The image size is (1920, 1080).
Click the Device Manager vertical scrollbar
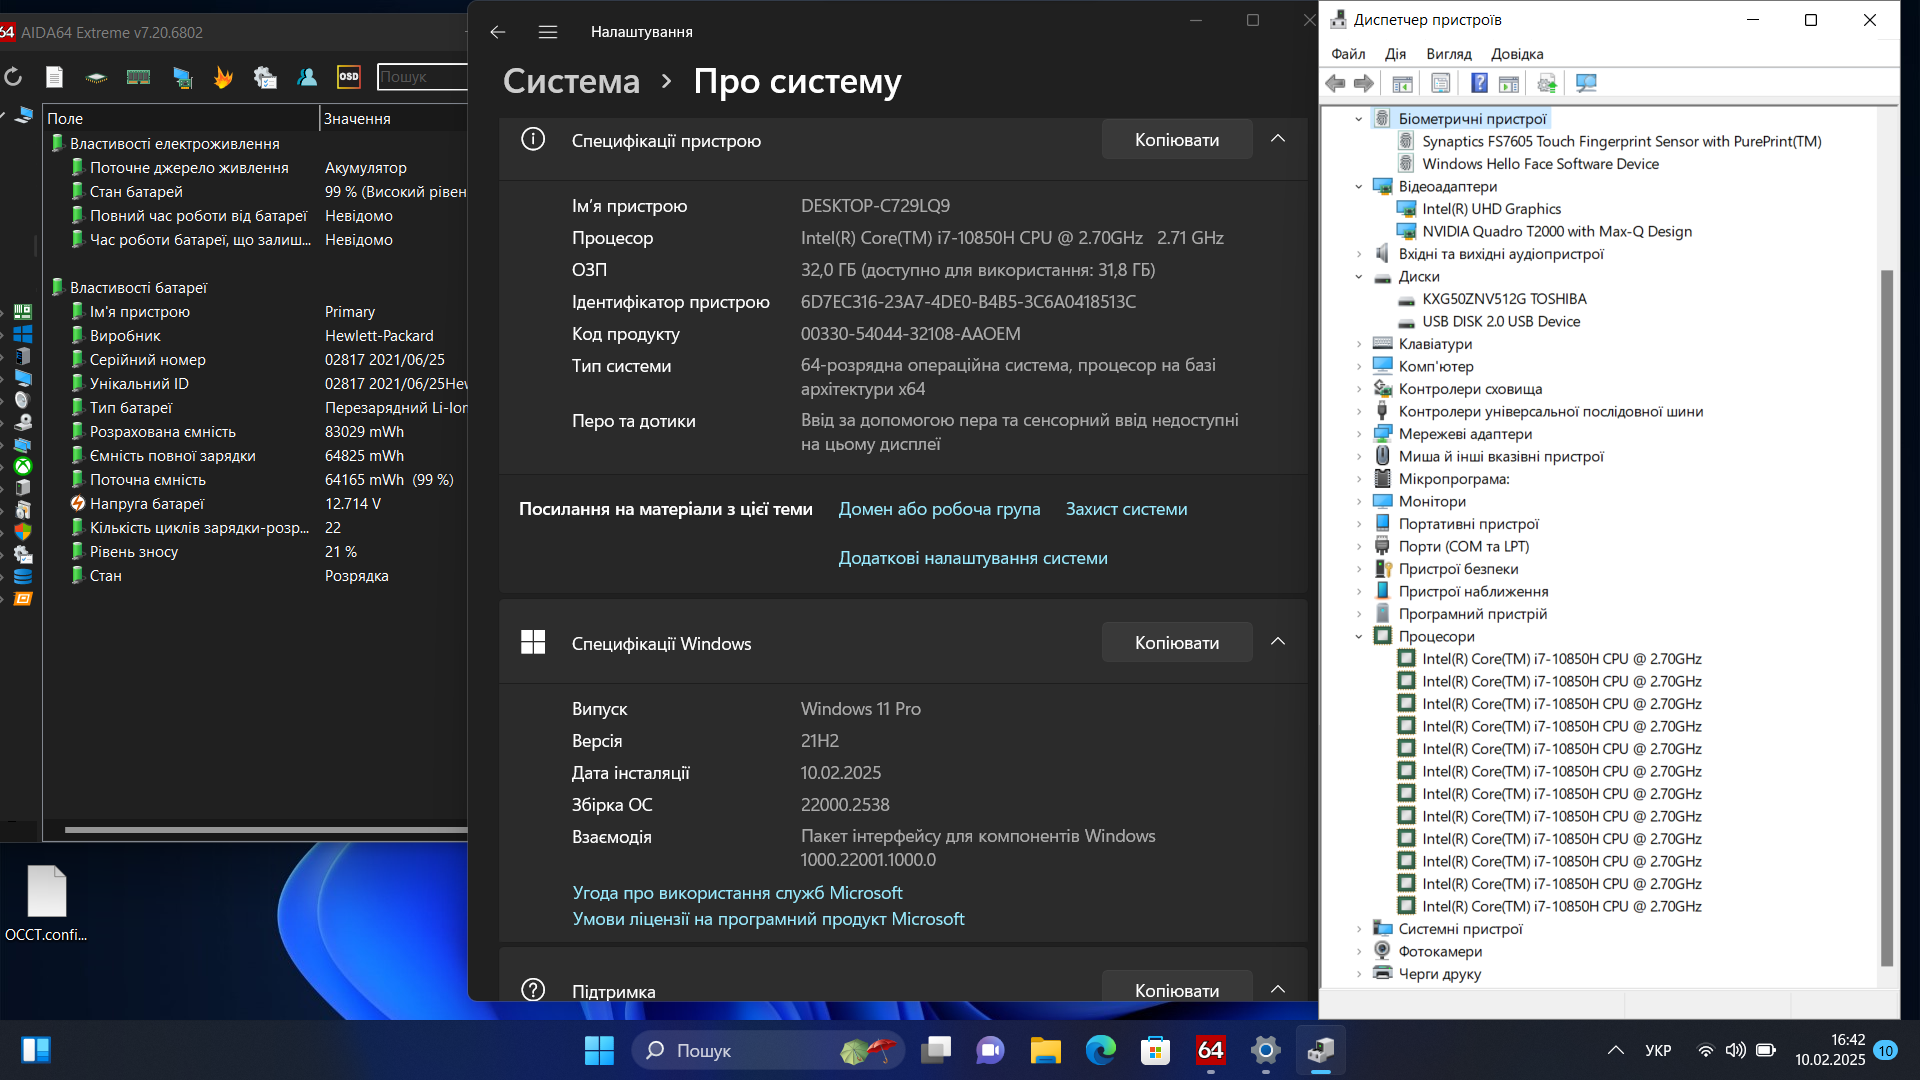[x=1887, y=617]
